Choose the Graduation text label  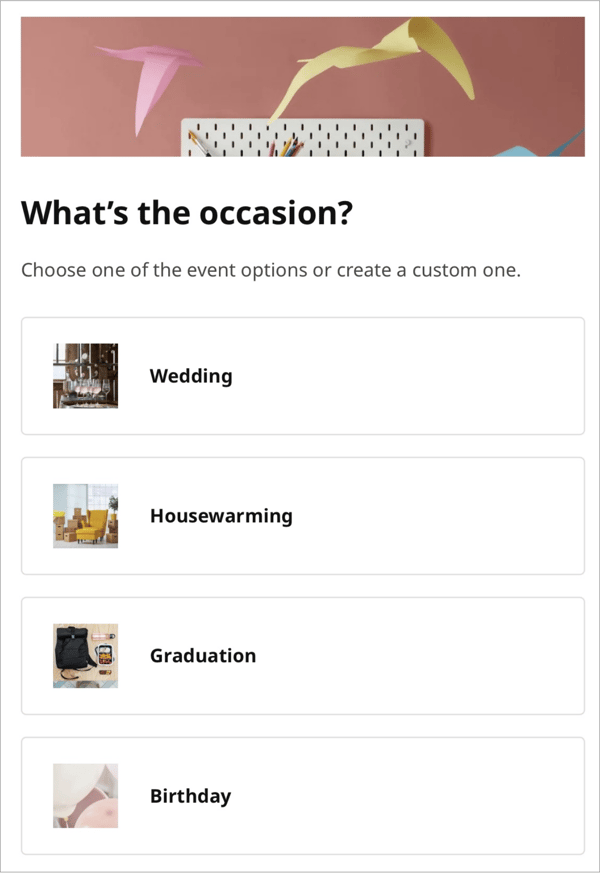[203, 656]
